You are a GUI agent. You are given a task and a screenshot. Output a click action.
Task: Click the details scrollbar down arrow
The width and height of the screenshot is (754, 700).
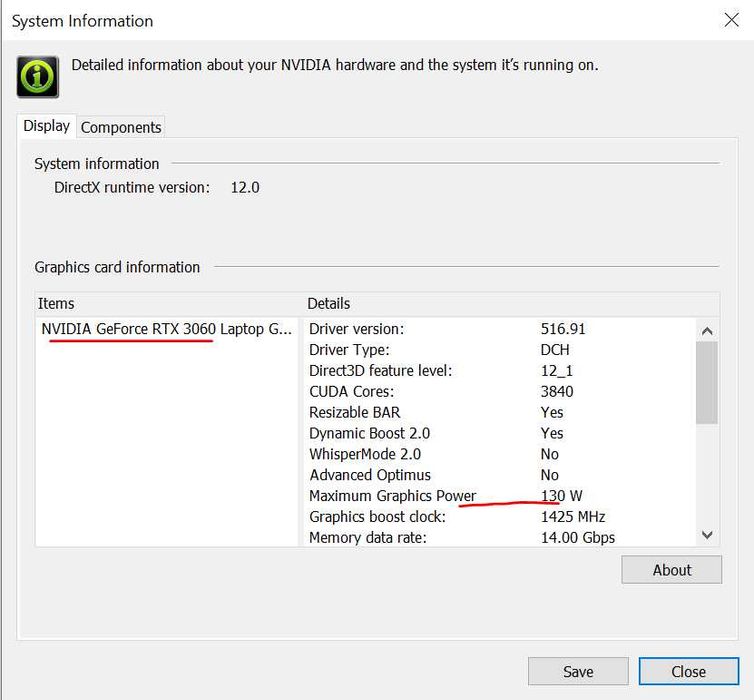(x=707, y=535)
